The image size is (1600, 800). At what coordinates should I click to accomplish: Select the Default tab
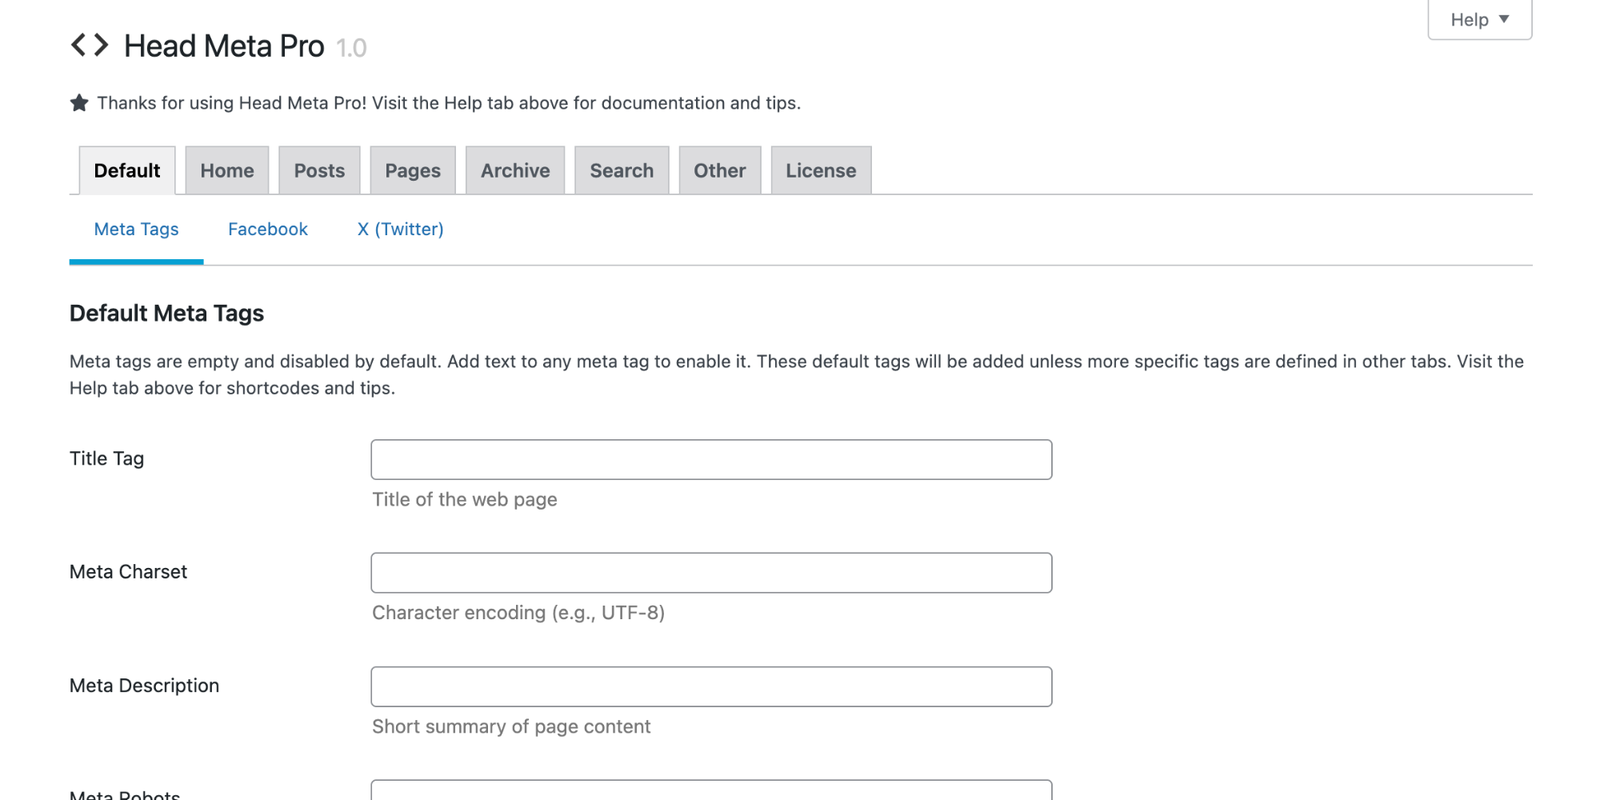(127, 170)
